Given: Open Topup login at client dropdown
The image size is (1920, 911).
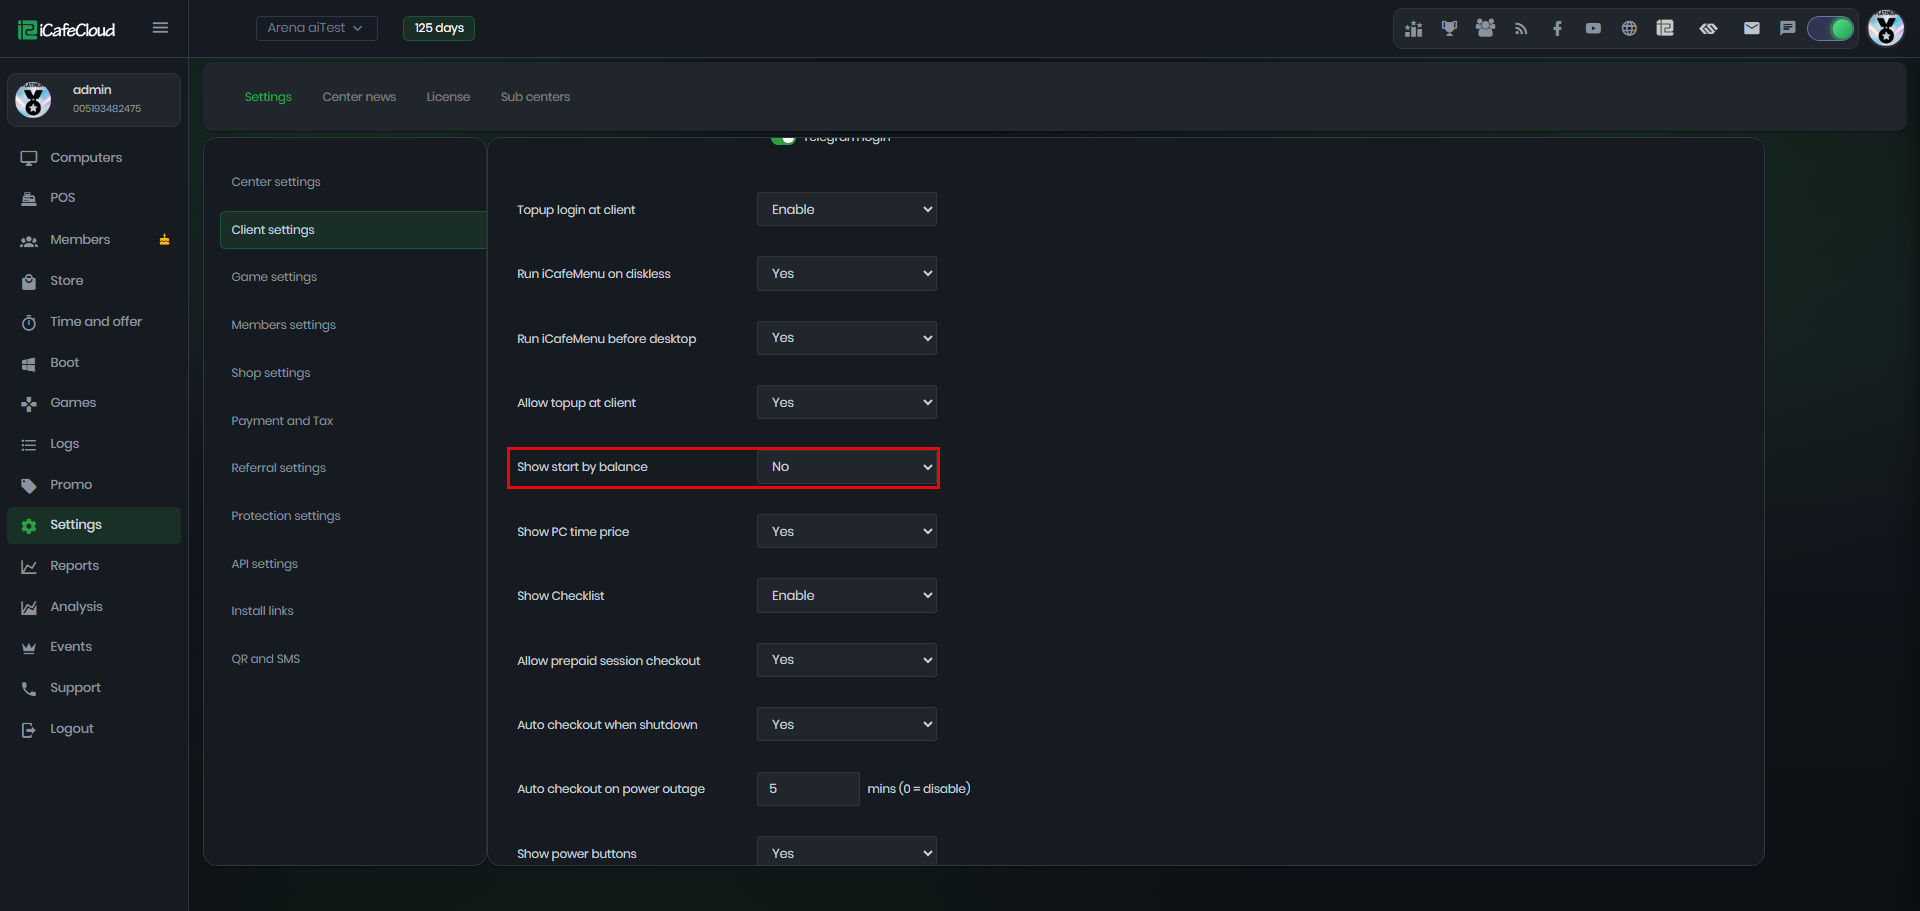Looking at the screenshot, I should (x=846, y=209).
